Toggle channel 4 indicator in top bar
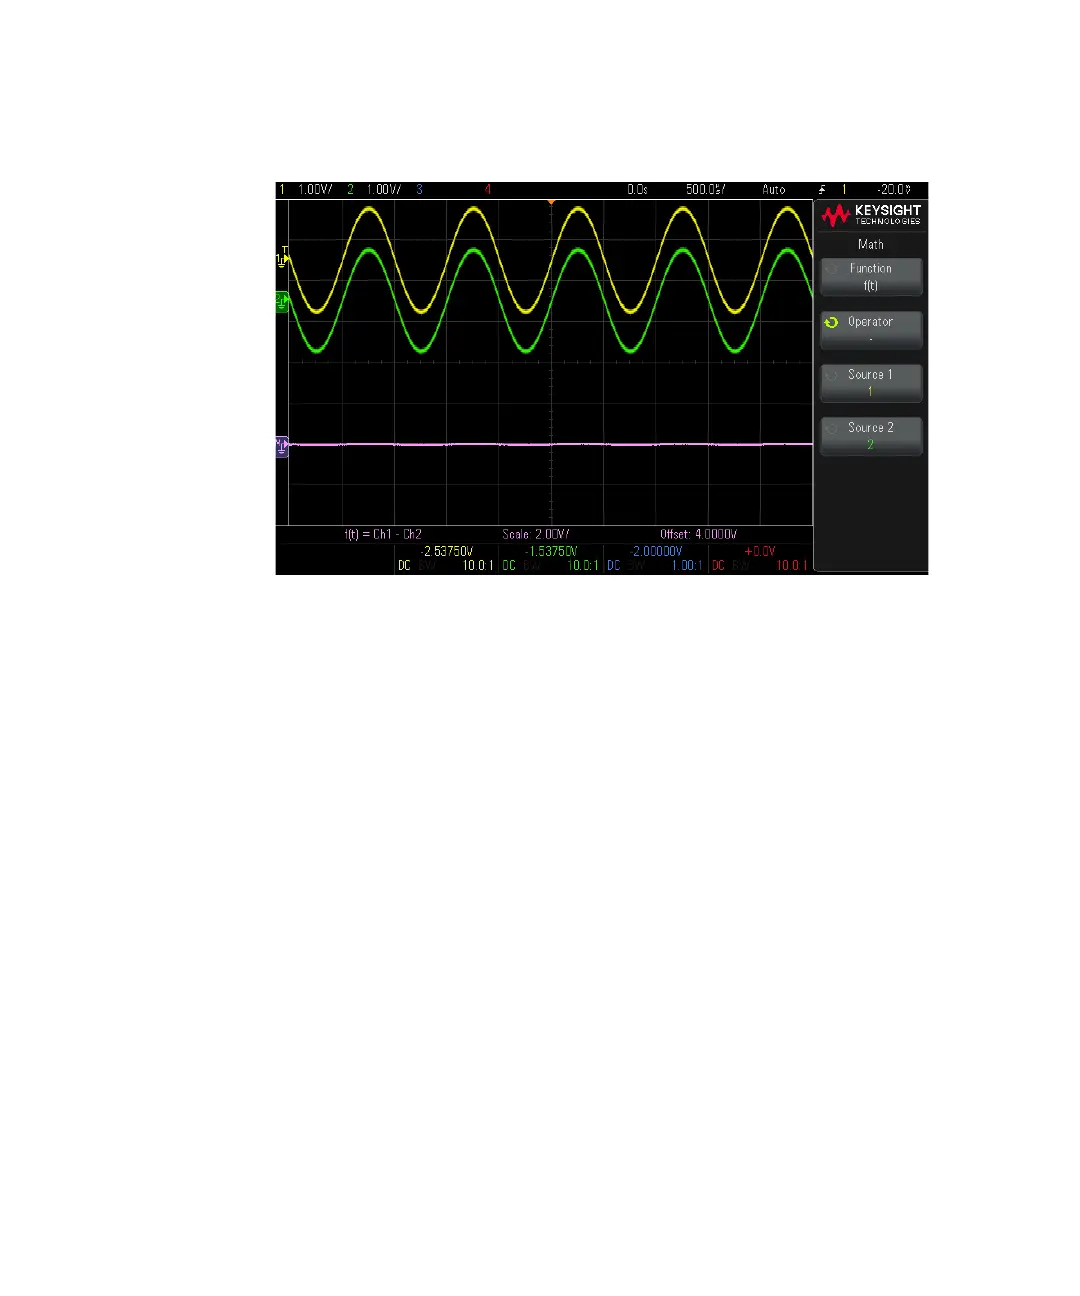The image size is (1080, 1296). pyautogui.click(x=488, y=189)
